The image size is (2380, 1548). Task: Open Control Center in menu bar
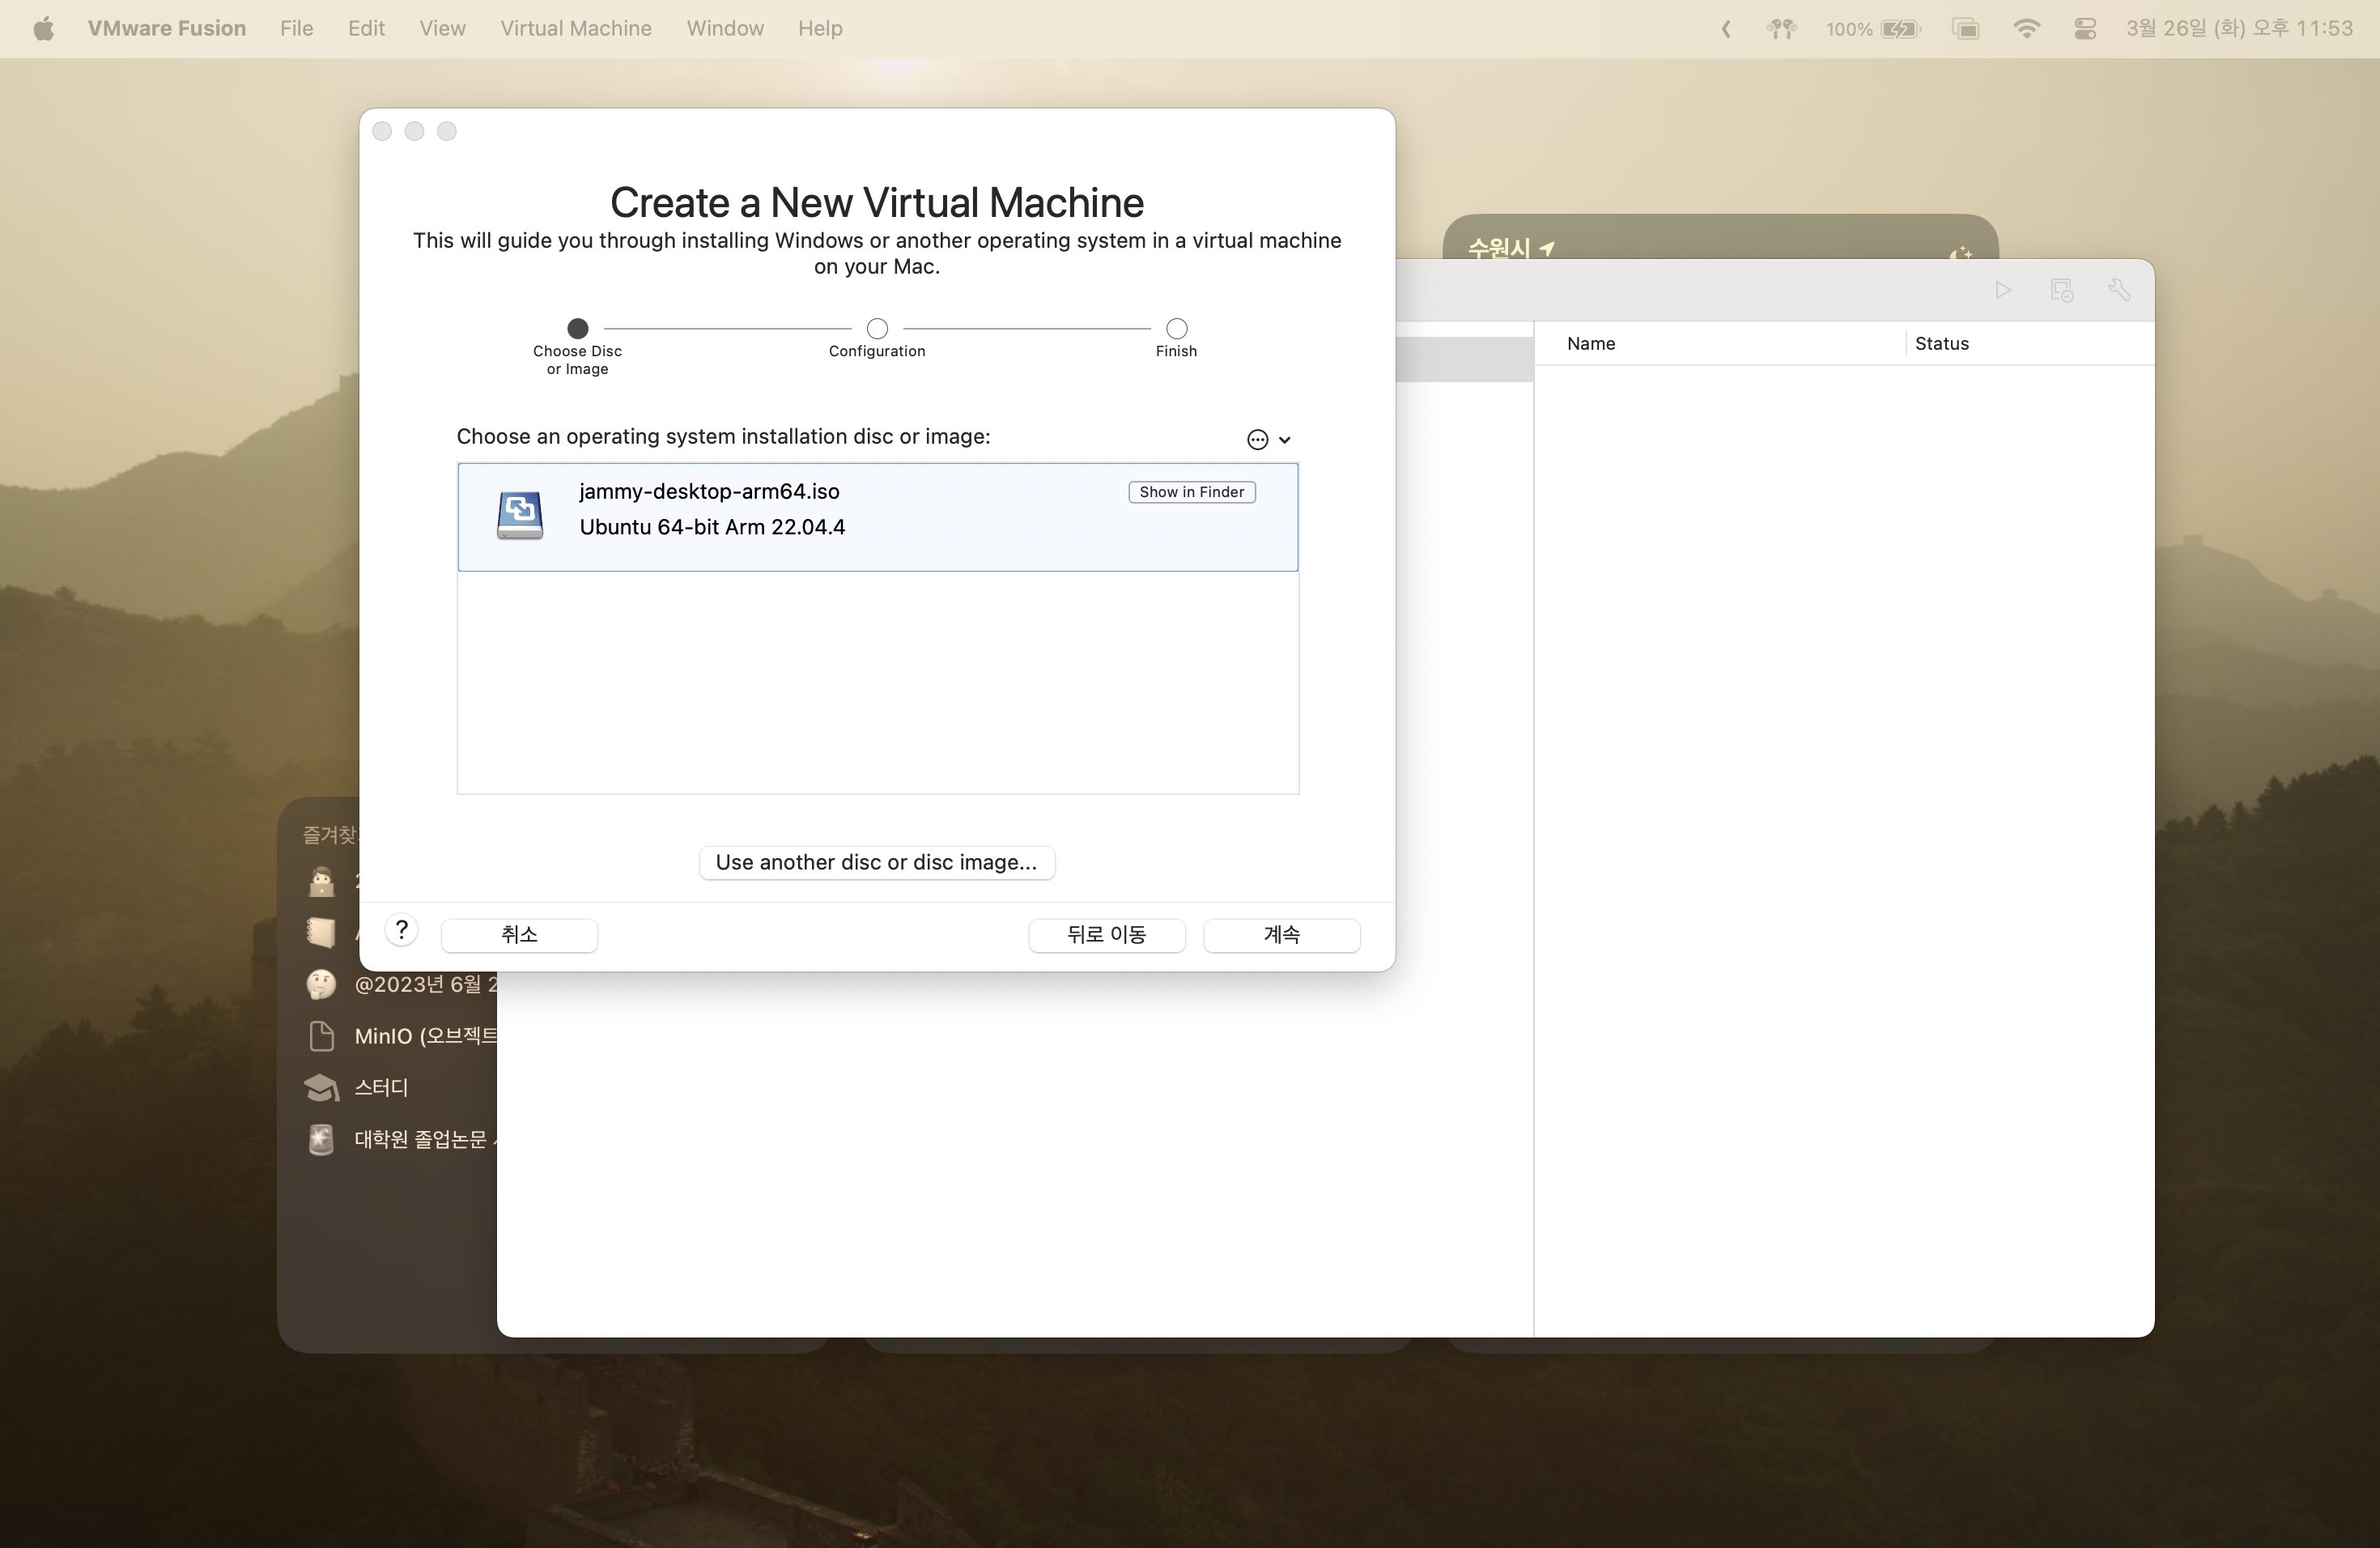tap(2085, 28)
